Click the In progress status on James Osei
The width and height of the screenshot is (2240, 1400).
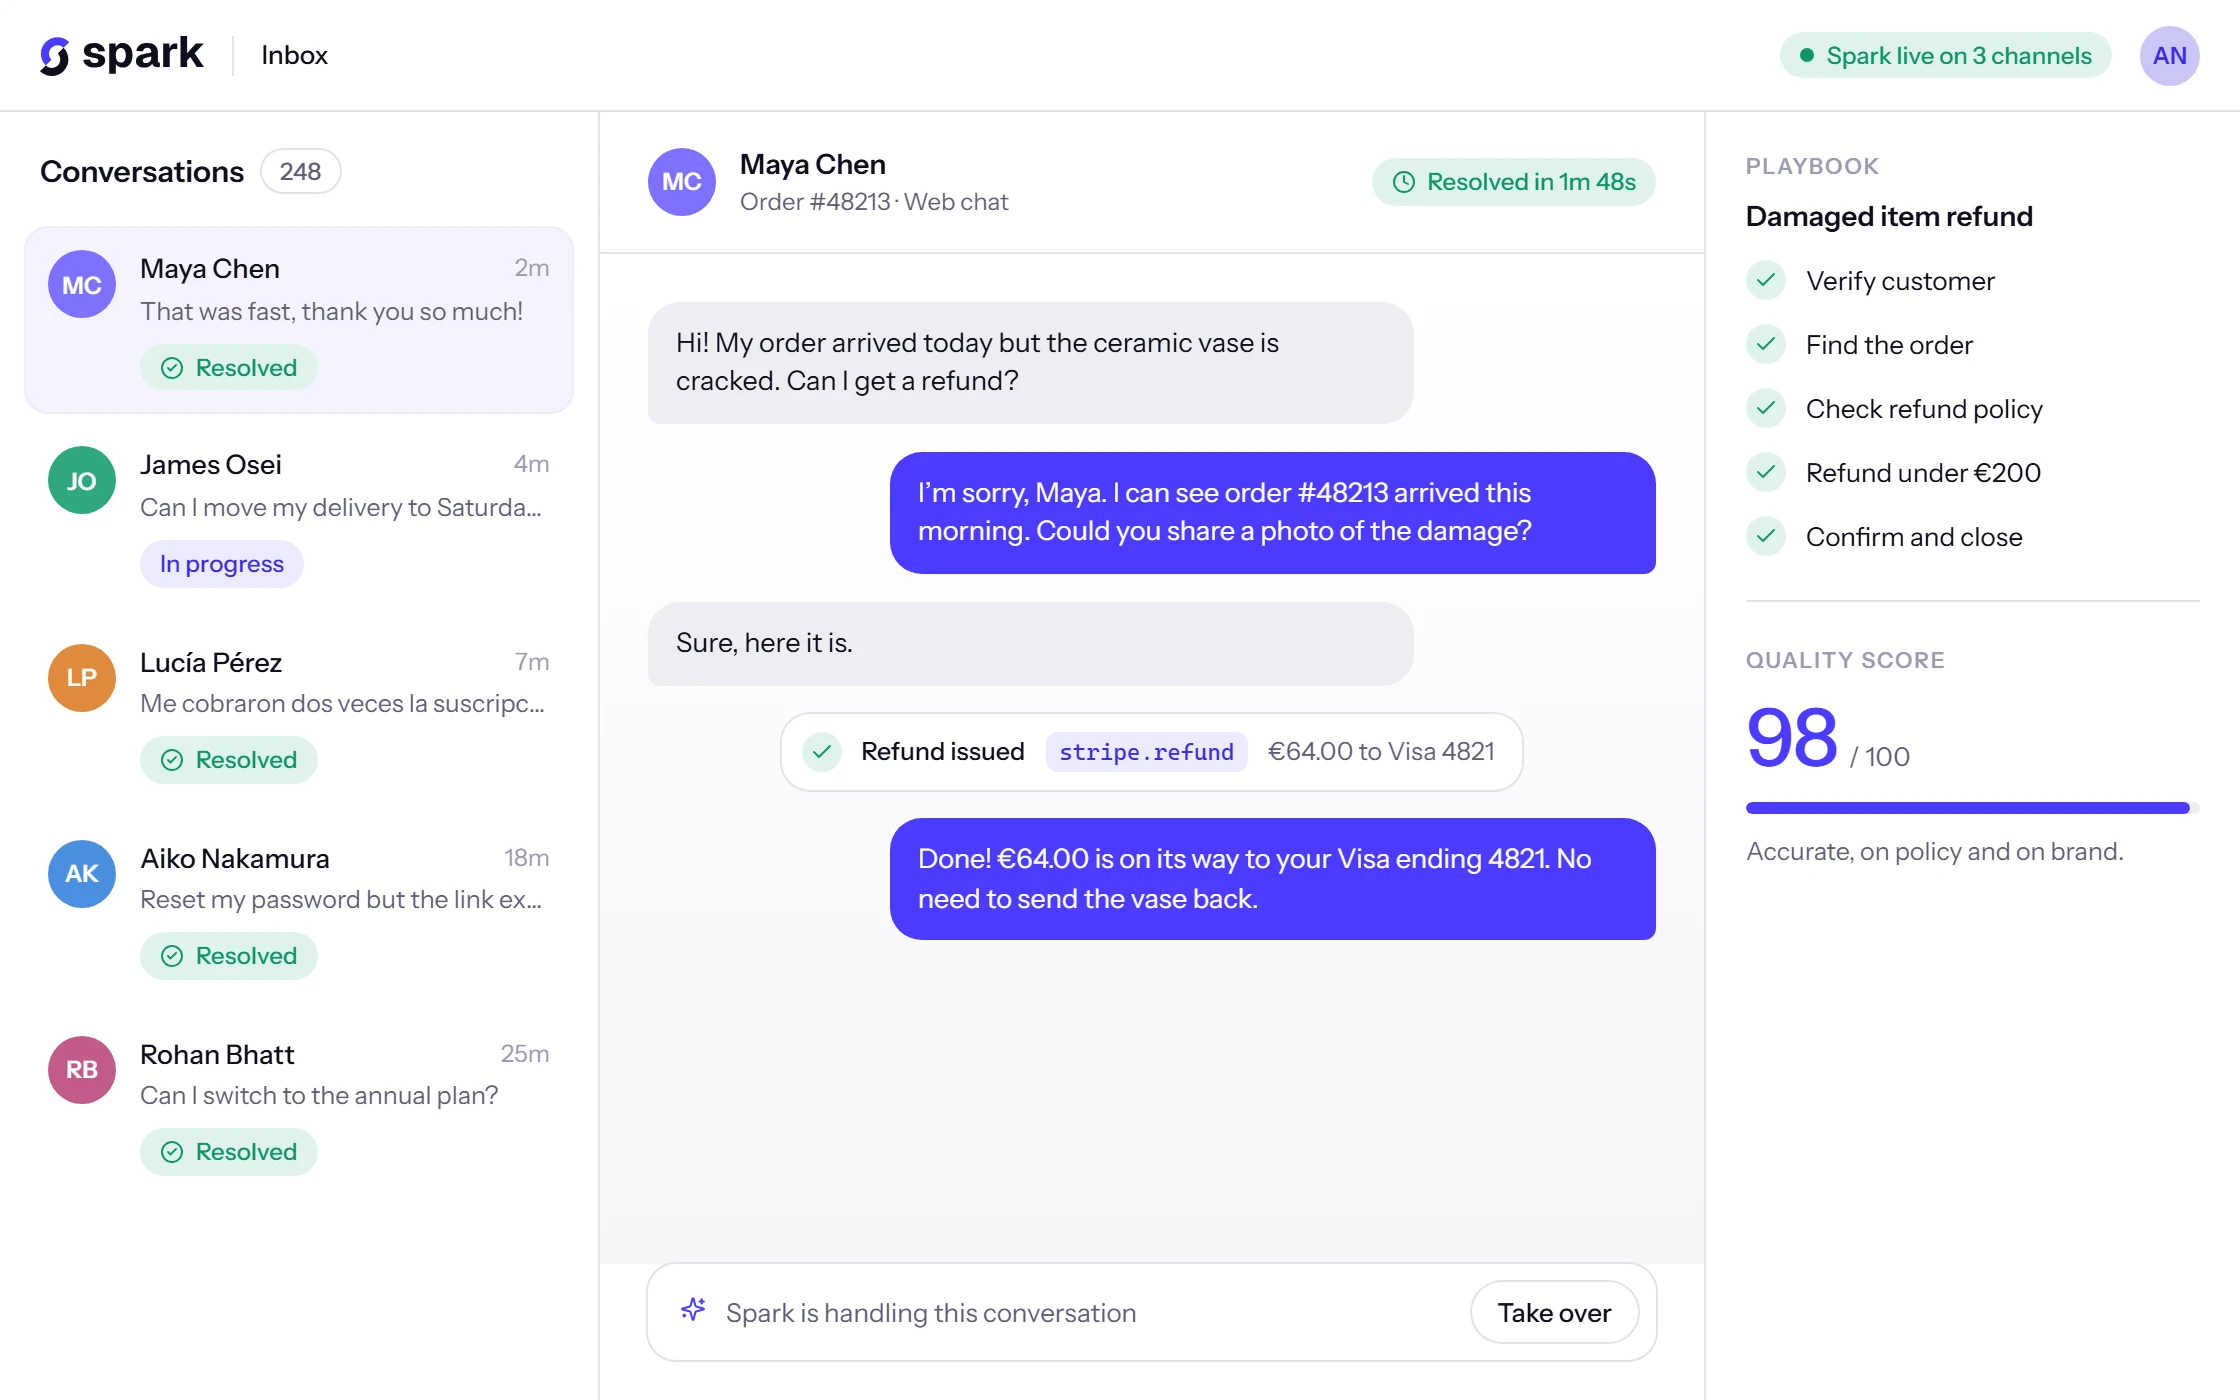coord(222,564)
